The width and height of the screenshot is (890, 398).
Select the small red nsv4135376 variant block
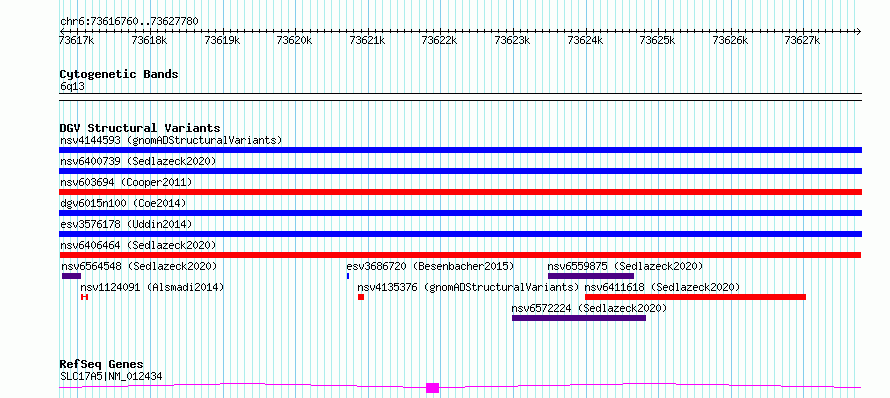pyautogui.click(x=361, y=297)
